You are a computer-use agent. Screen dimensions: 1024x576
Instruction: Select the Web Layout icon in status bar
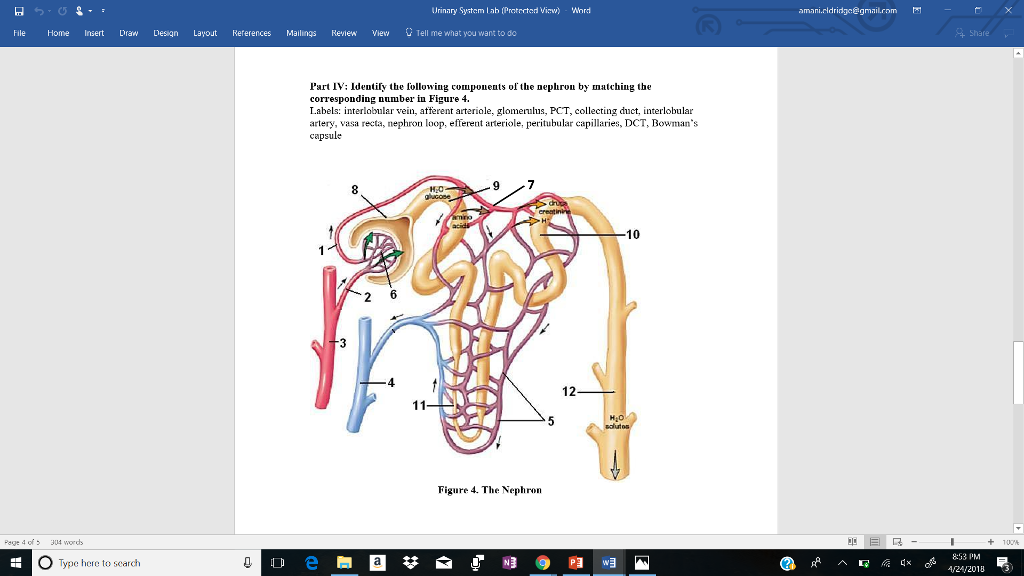click(x=897, y=542)
